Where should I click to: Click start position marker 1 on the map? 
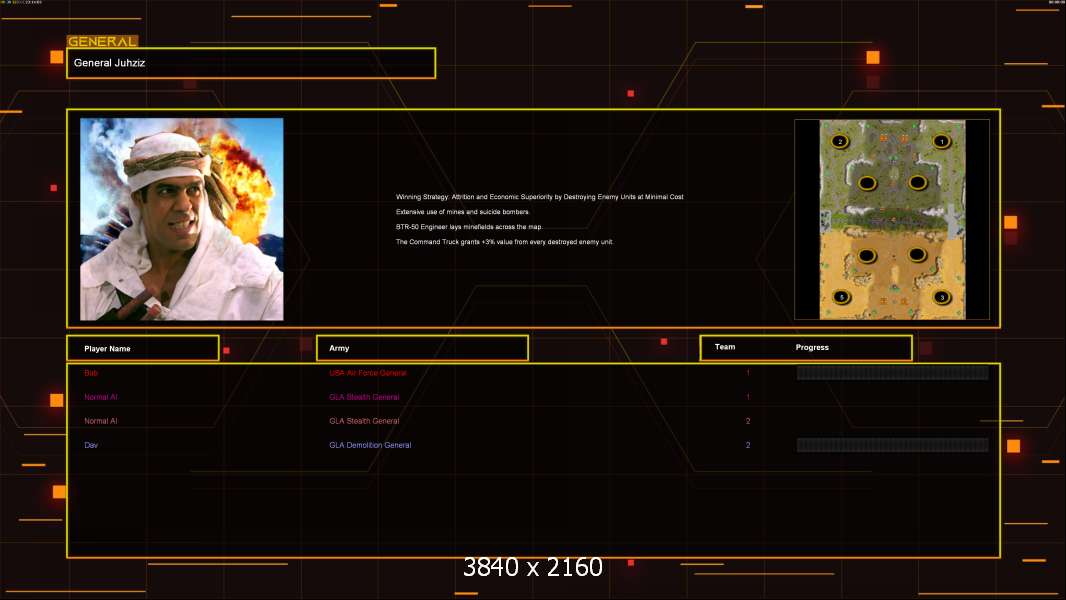(941, 141)
